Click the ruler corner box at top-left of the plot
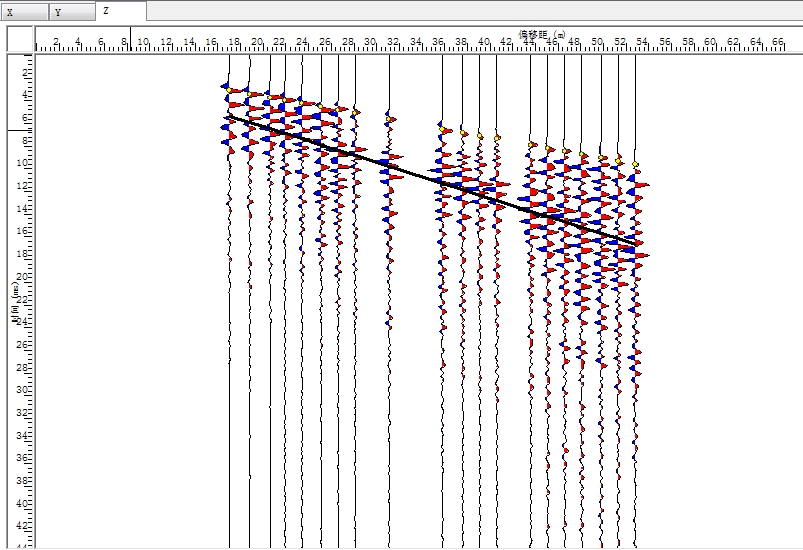Screen dimensions: 803x550 pos(21,38)
